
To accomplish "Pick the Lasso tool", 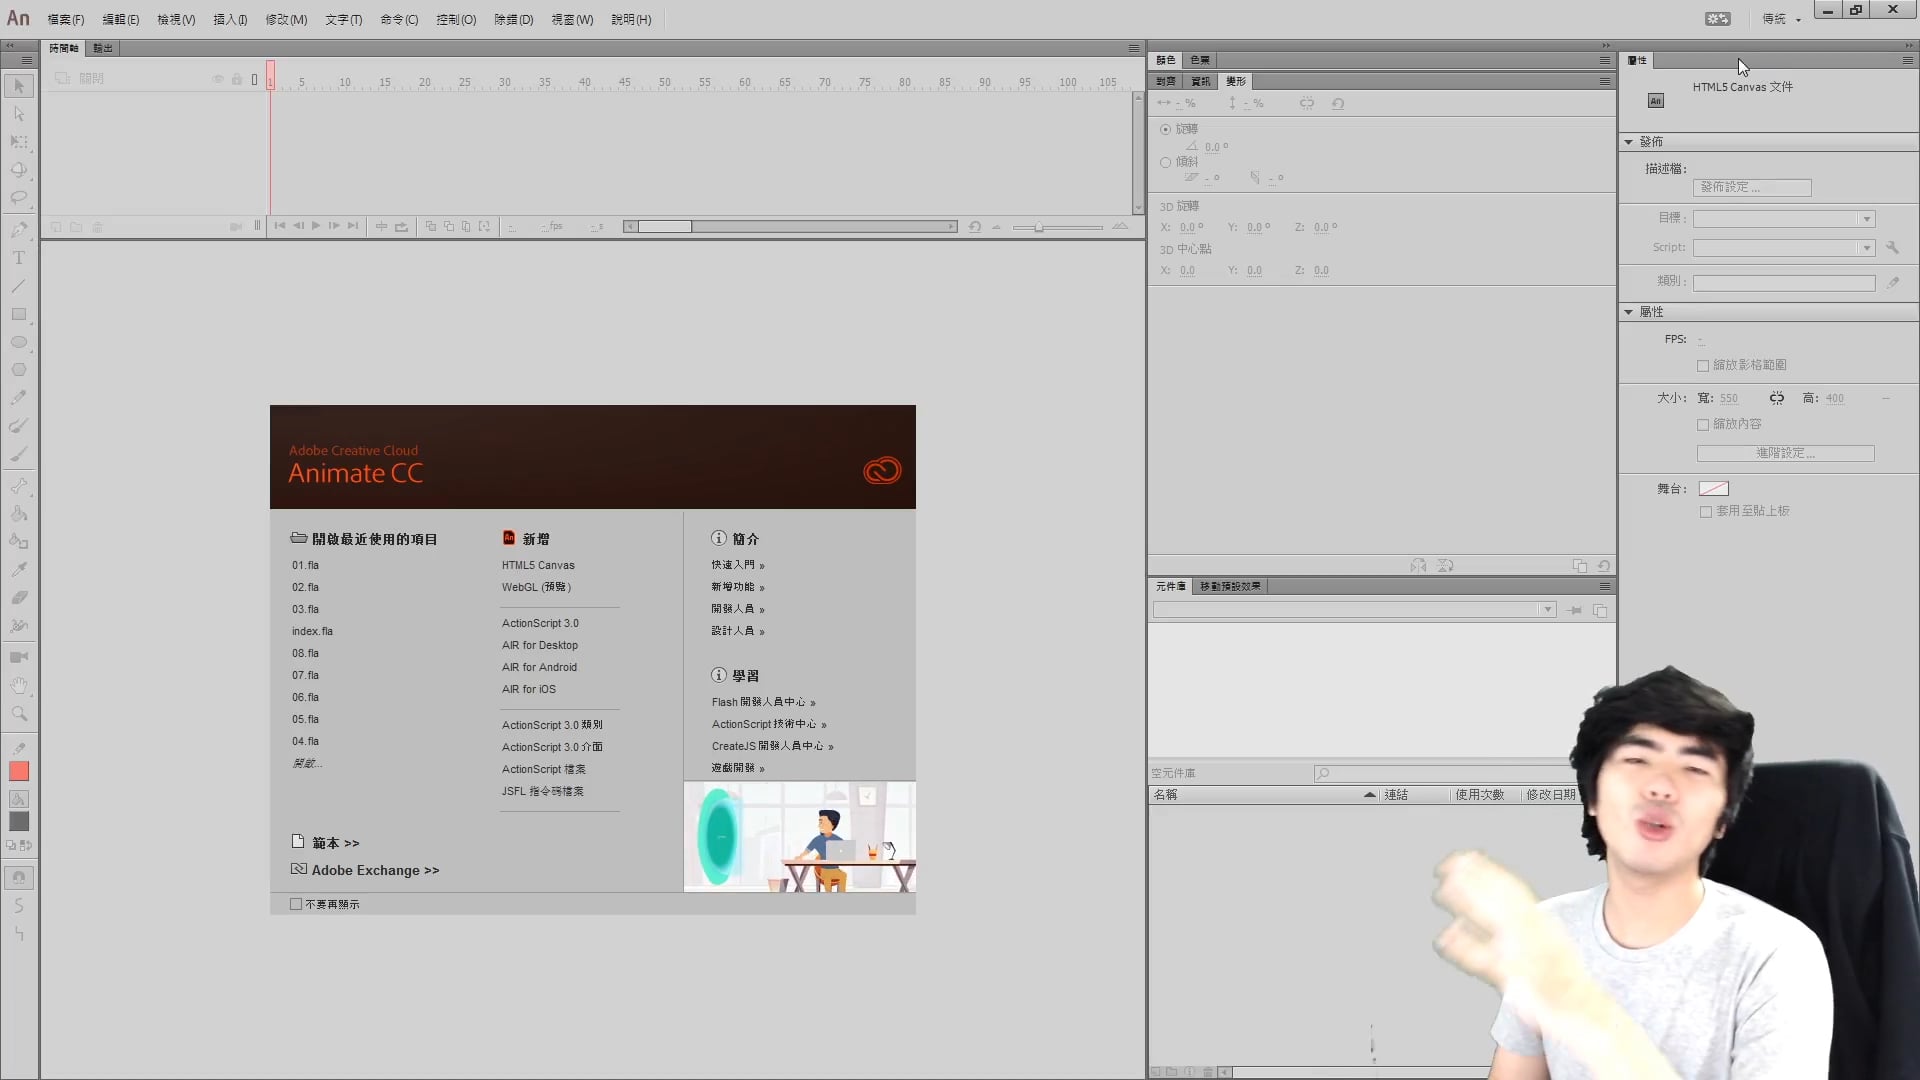I will pos(18,198).
